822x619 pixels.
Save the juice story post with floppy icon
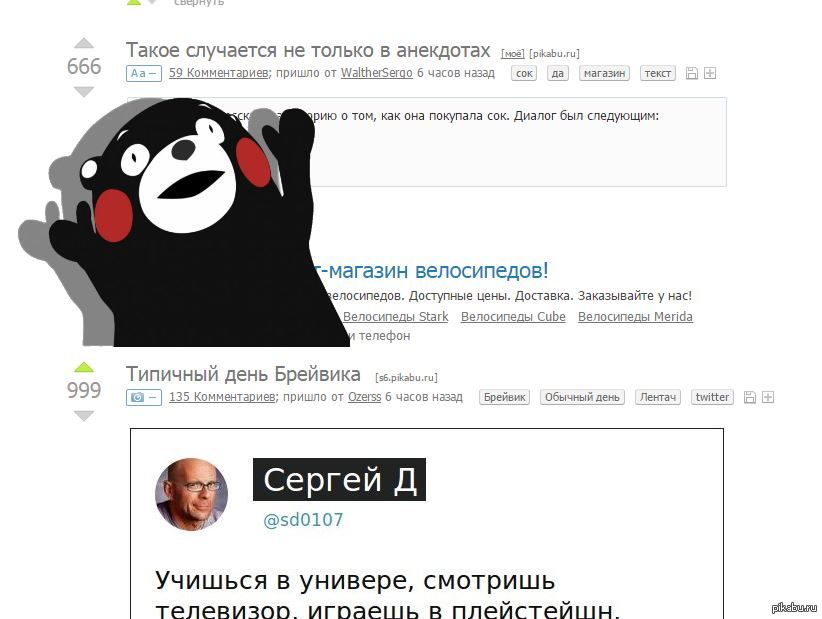click(x=692, y=73)
